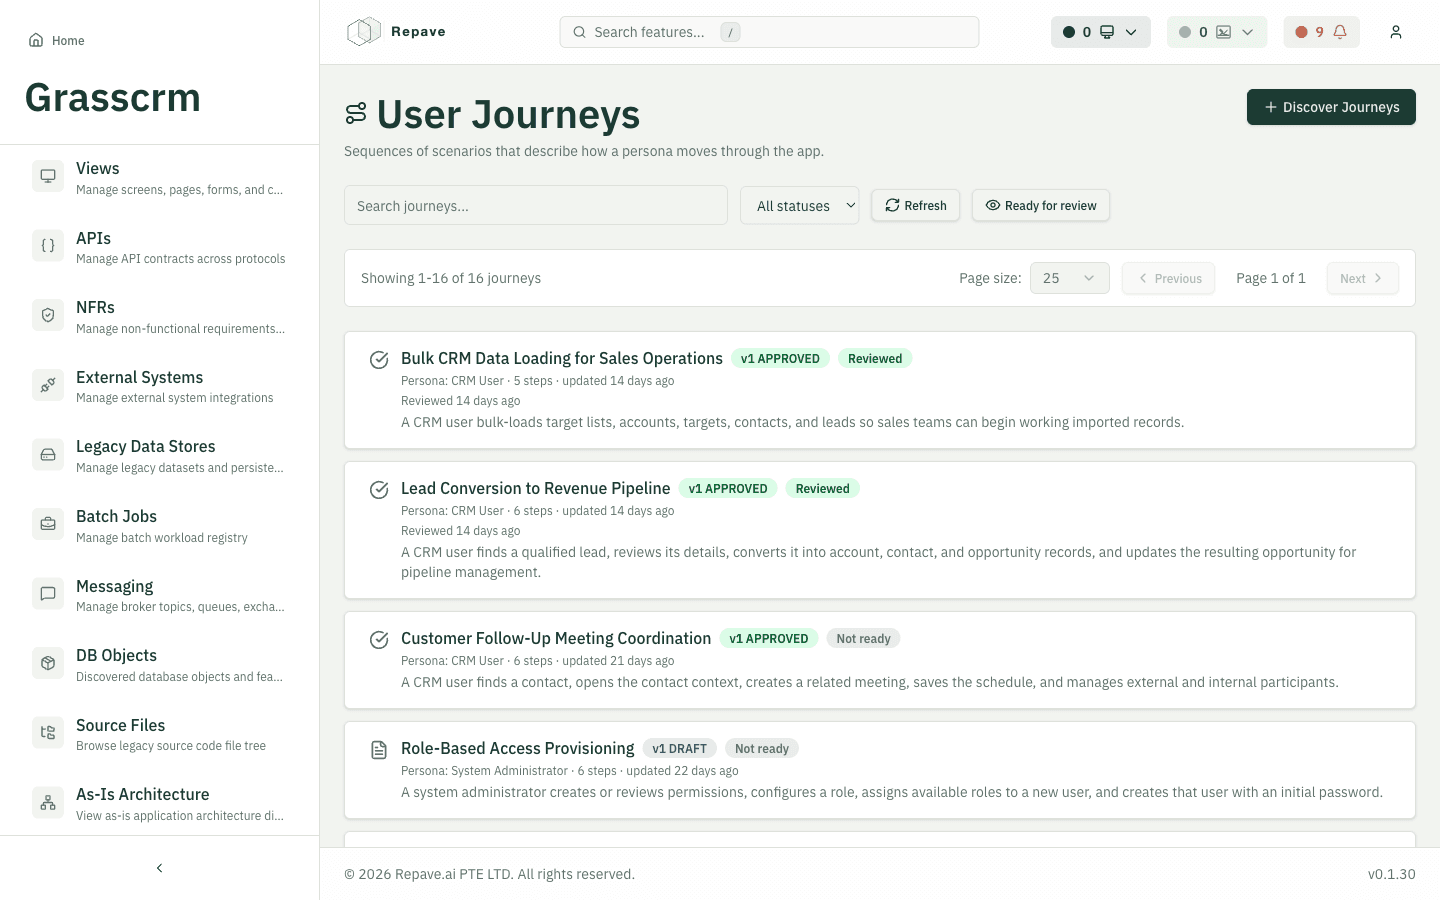Open the Messaging chat bubble icon
The height and width of the screenshot is (900, 1440).
tap(48, 594)
